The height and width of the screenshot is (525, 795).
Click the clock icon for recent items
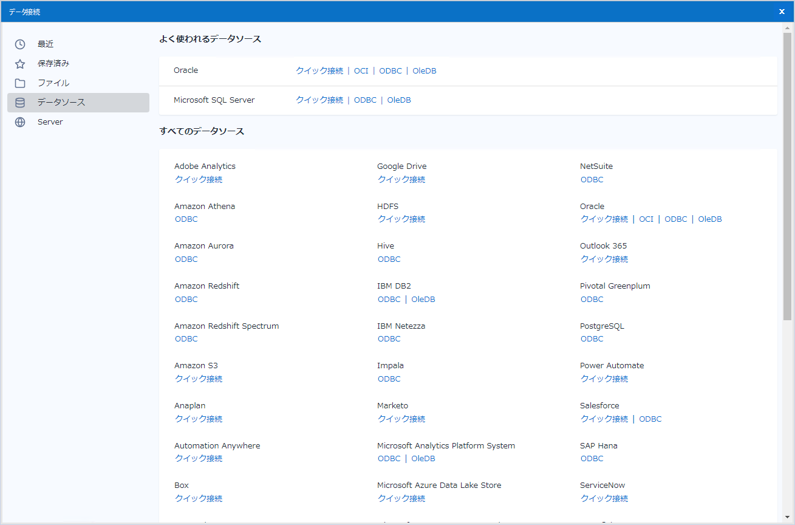20,44
